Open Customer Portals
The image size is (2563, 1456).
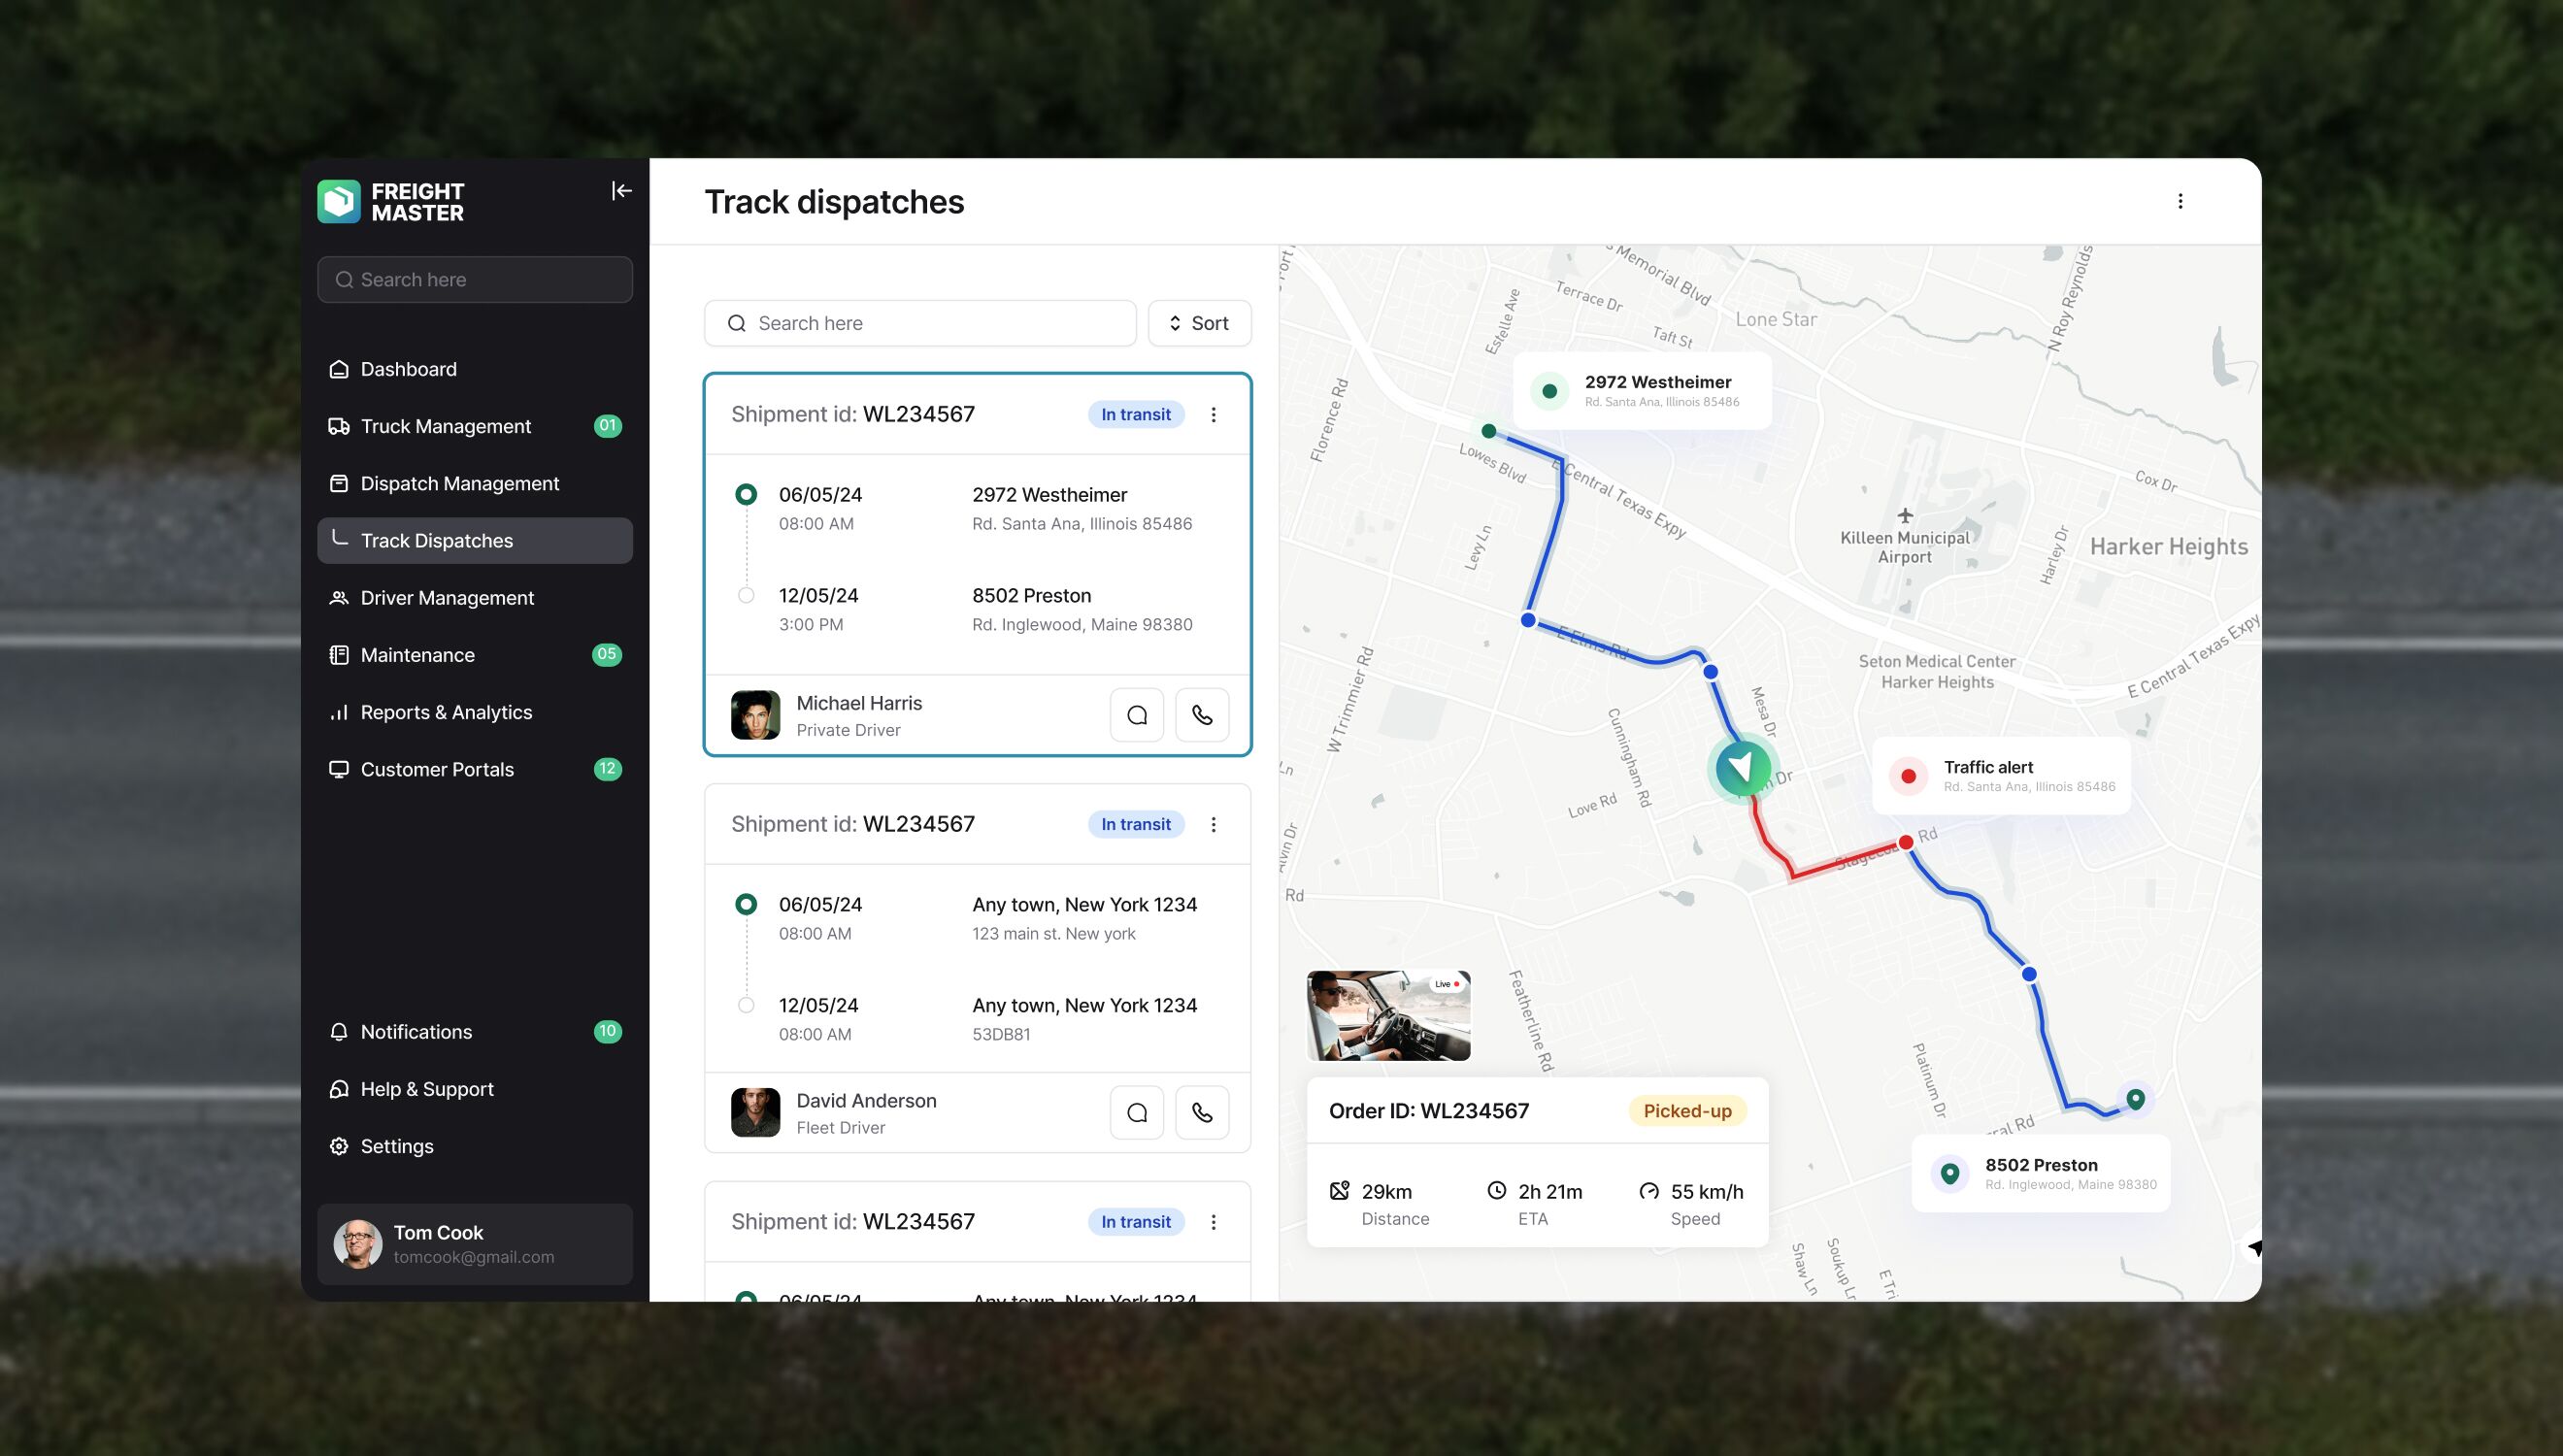tap(475, 769)
